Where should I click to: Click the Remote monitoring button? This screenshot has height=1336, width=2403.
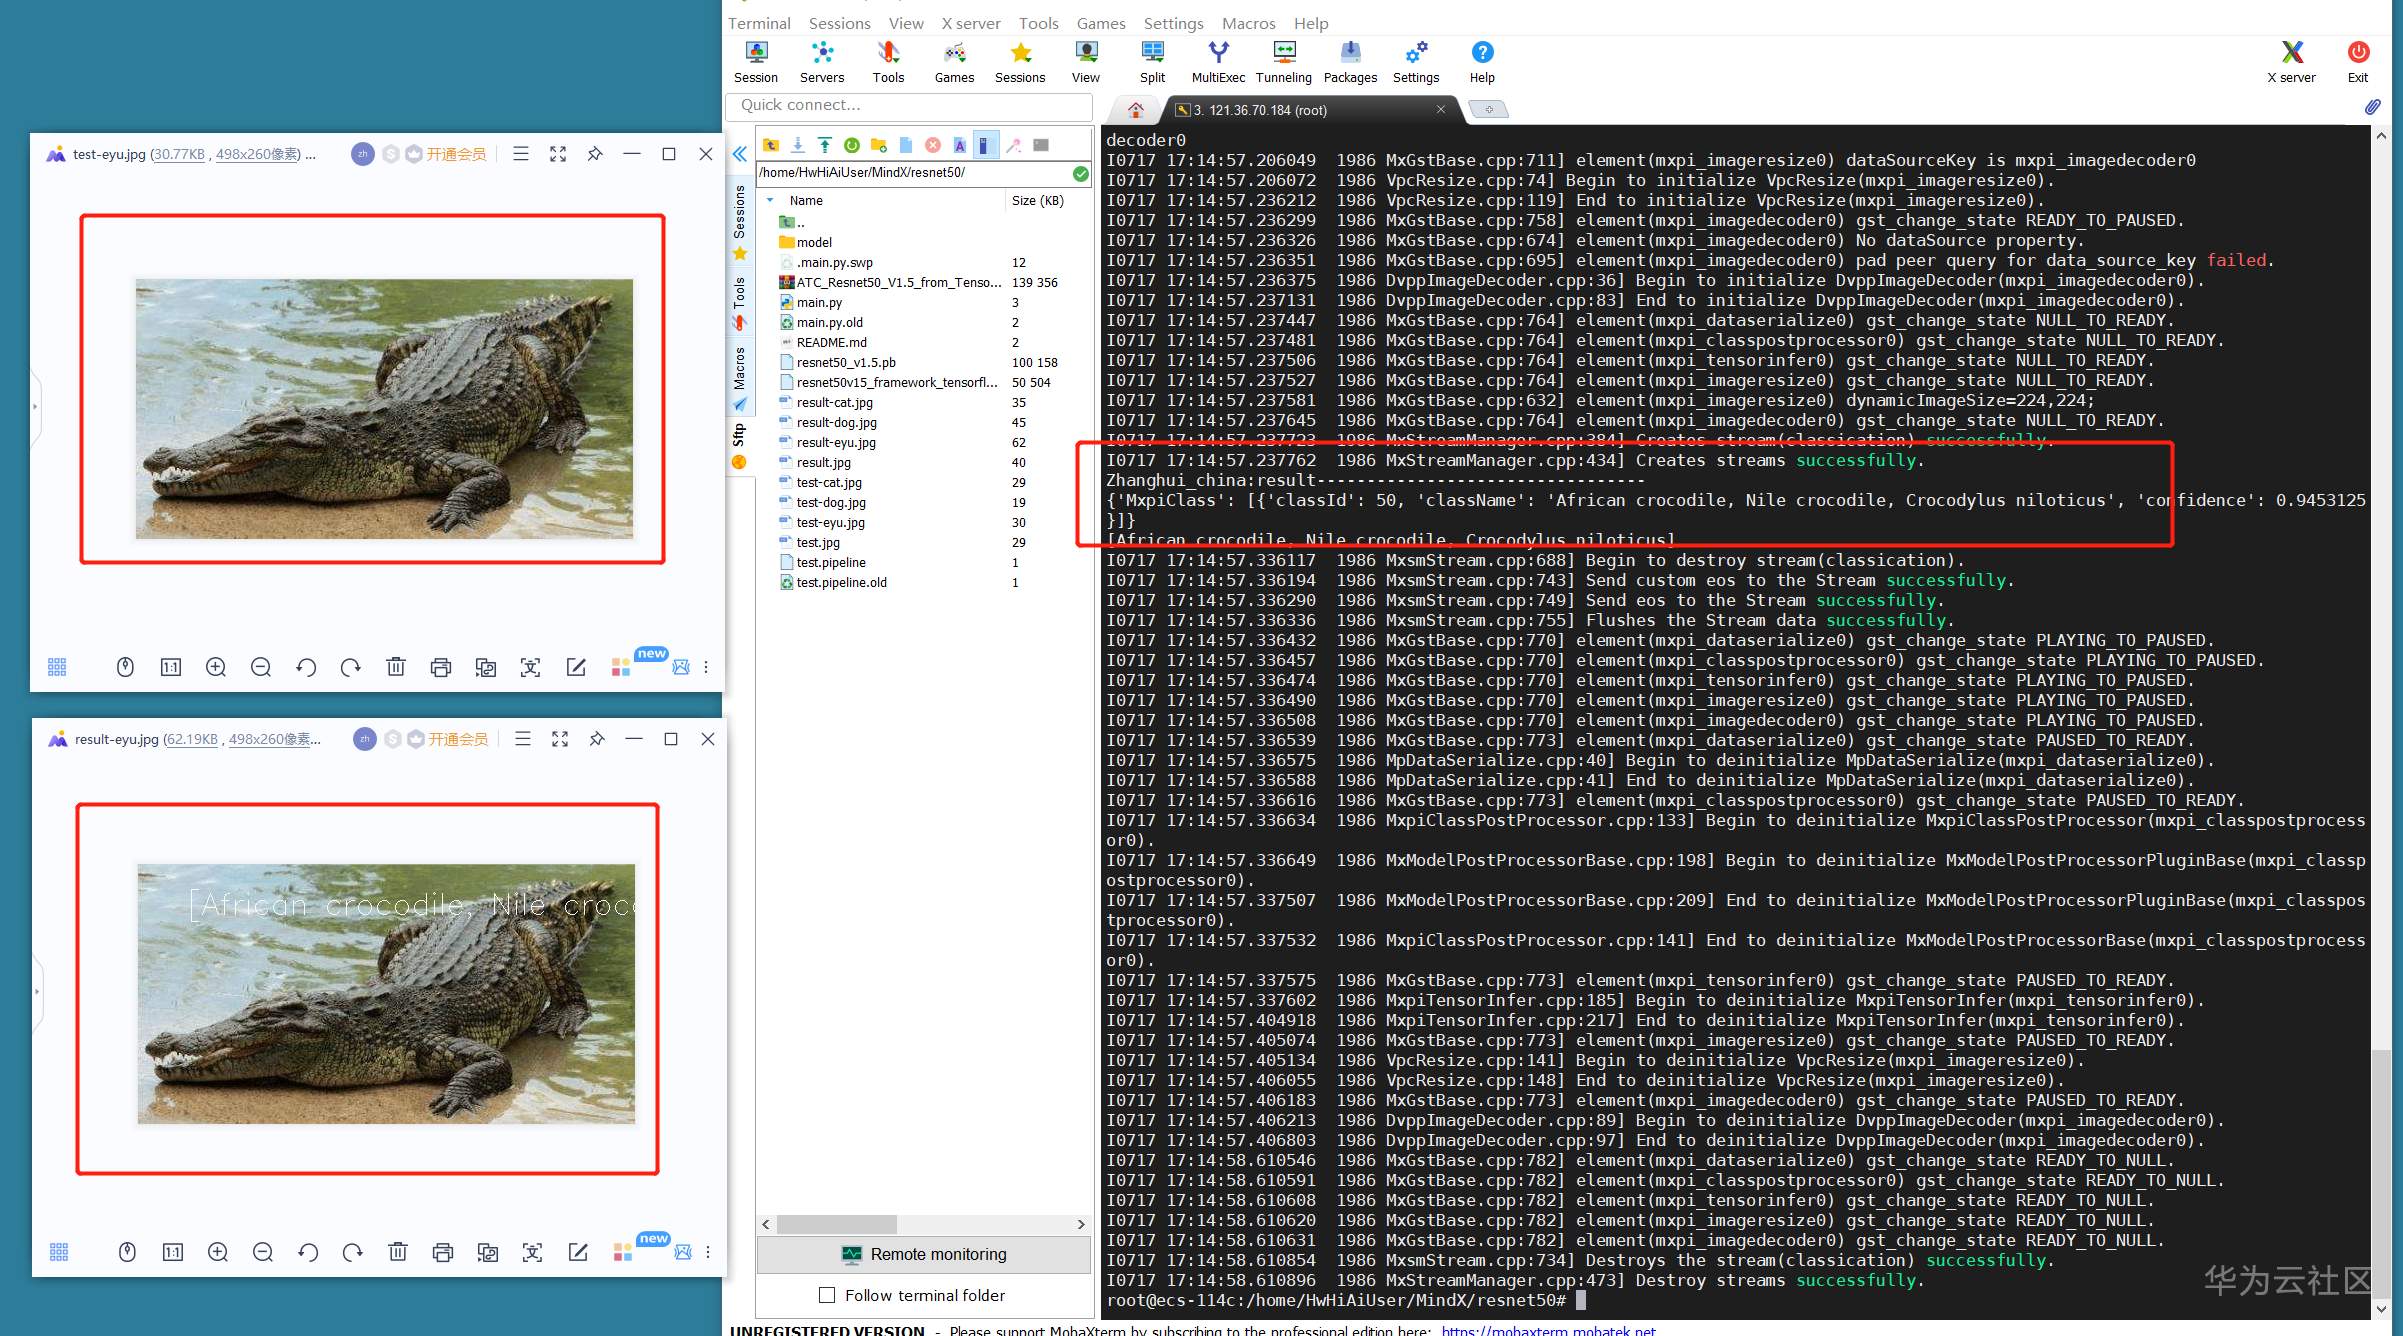click(x=923, y=1254)
